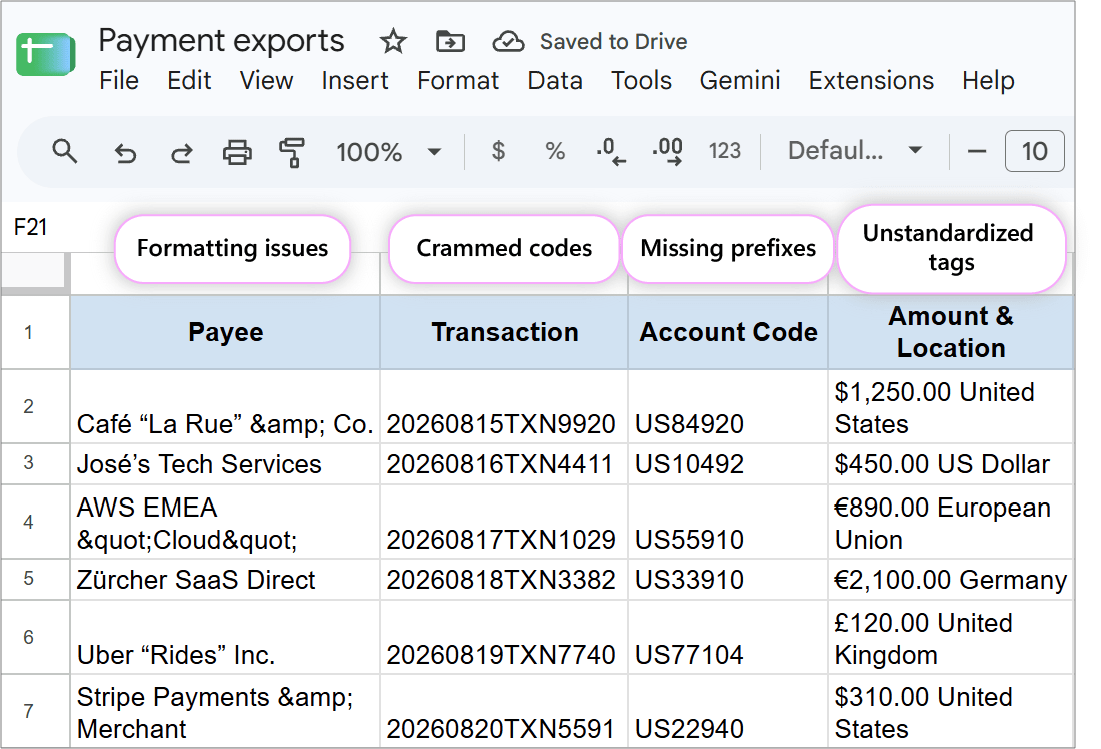Open the Sheets home icon
Screen dimensions: 1101x749
click(x=46, y=54)
